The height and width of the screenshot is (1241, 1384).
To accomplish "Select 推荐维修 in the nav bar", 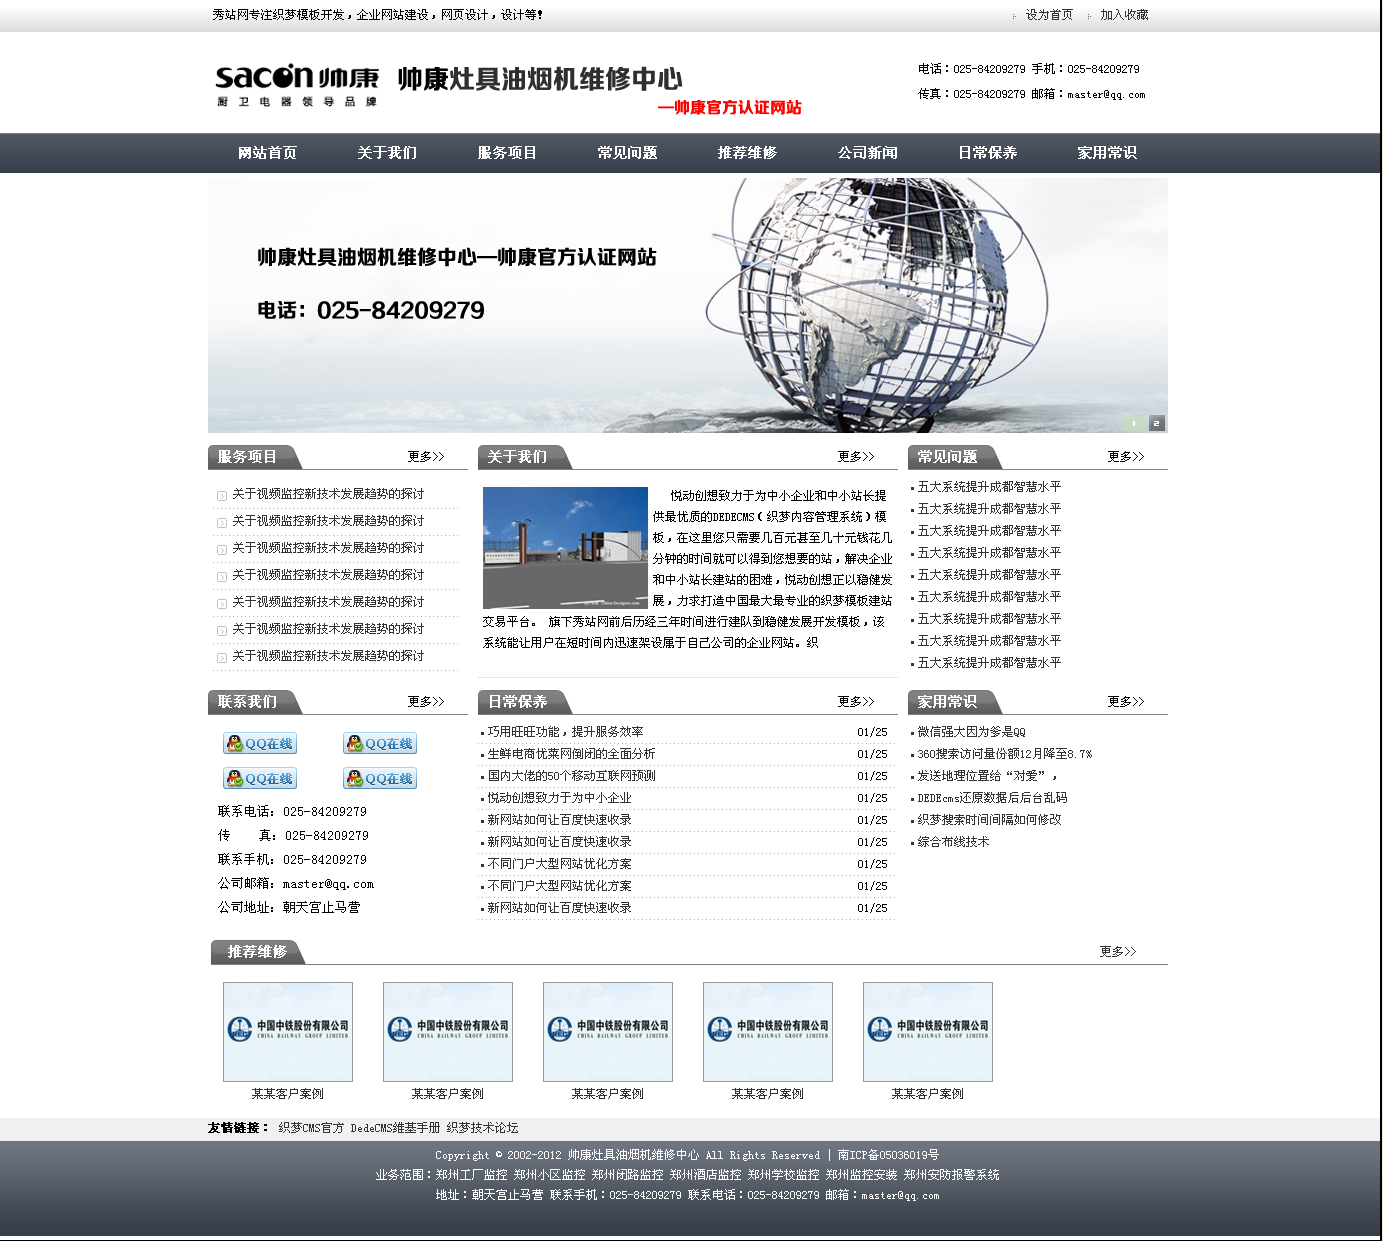I will pyautogui.click(x=748, y=153).
